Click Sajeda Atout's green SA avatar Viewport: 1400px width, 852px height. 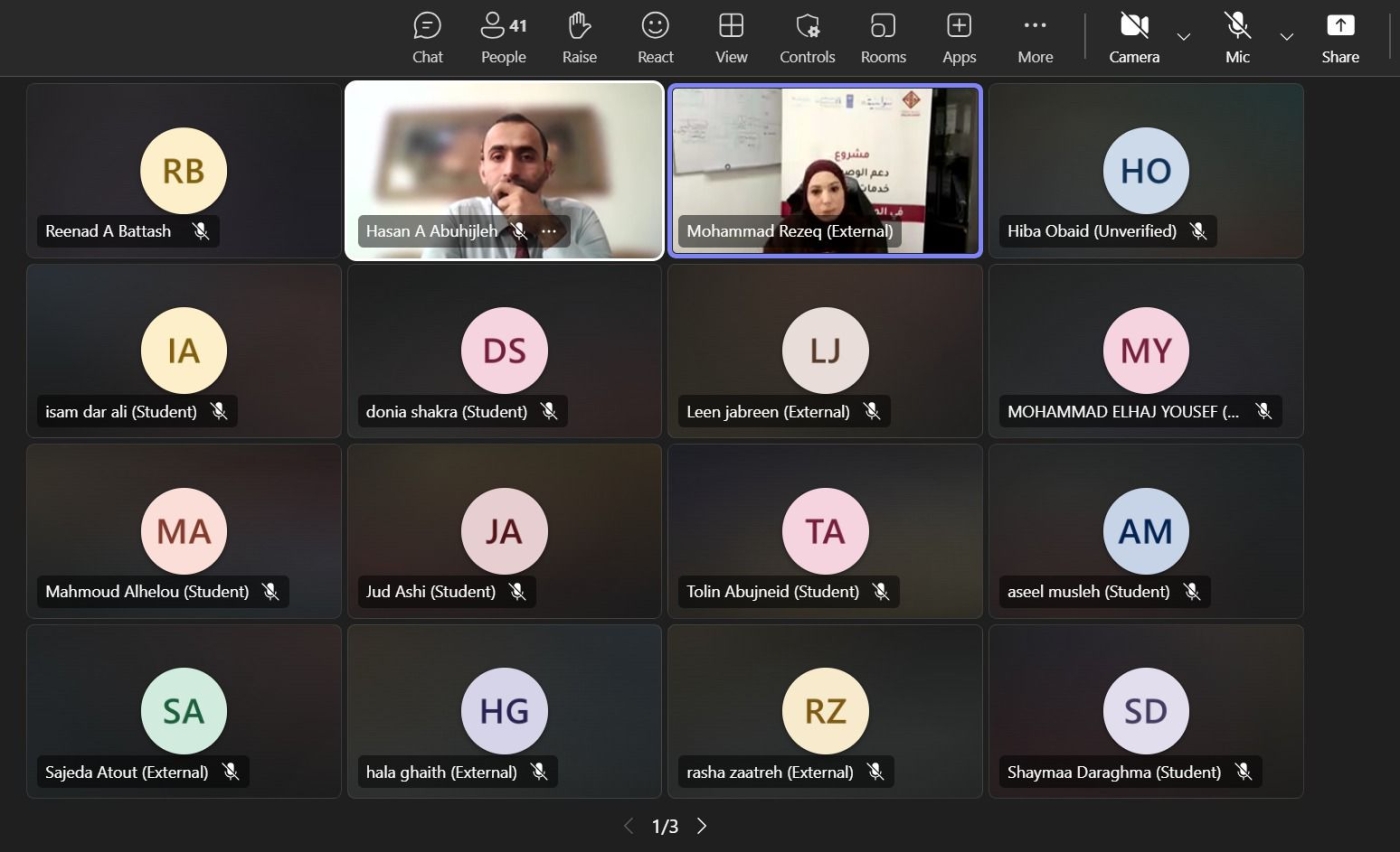point(183,711)
